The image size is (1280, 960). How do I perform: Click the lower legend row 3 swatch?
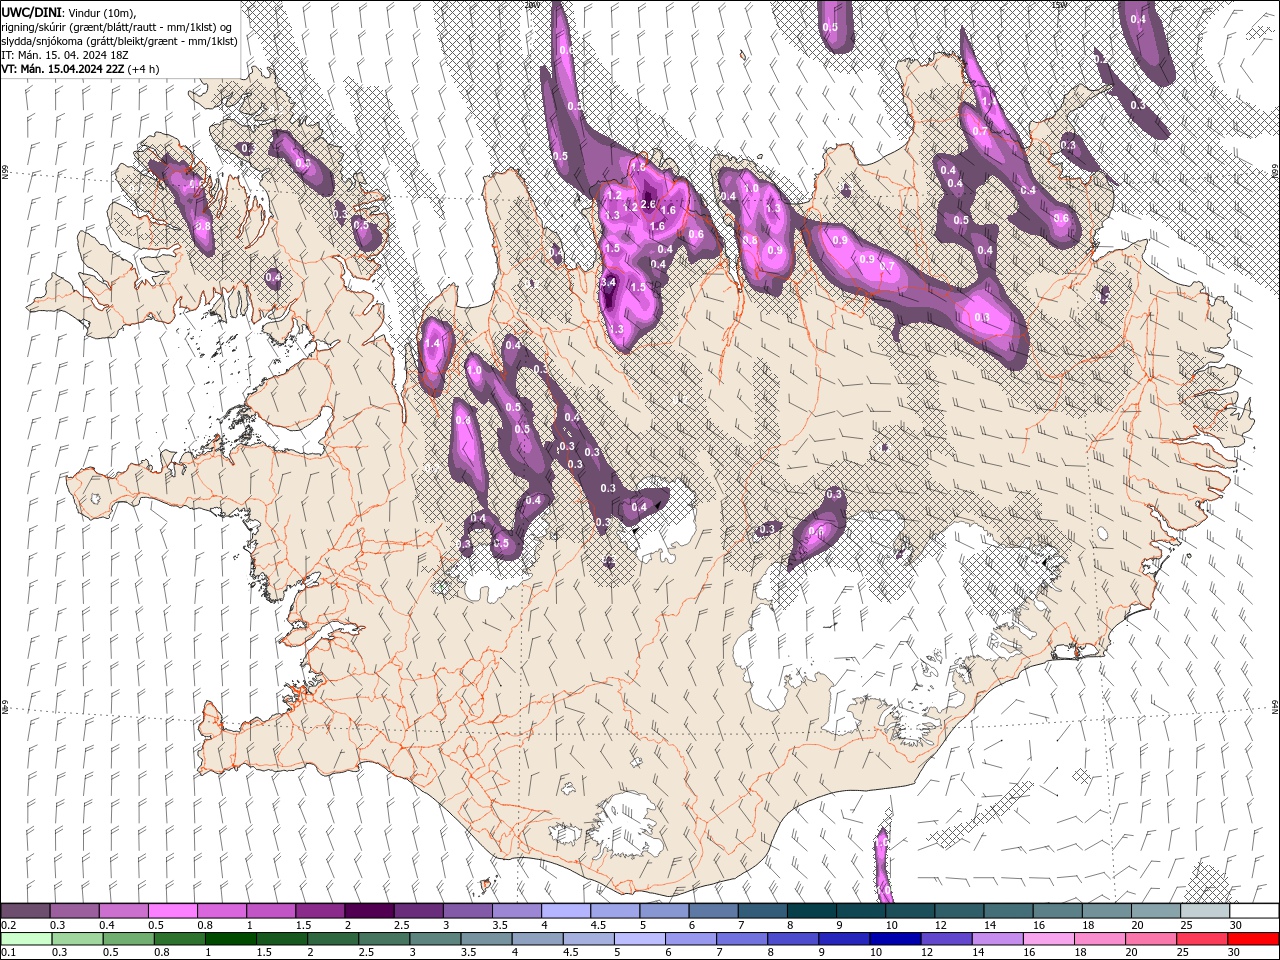[435, 939]
